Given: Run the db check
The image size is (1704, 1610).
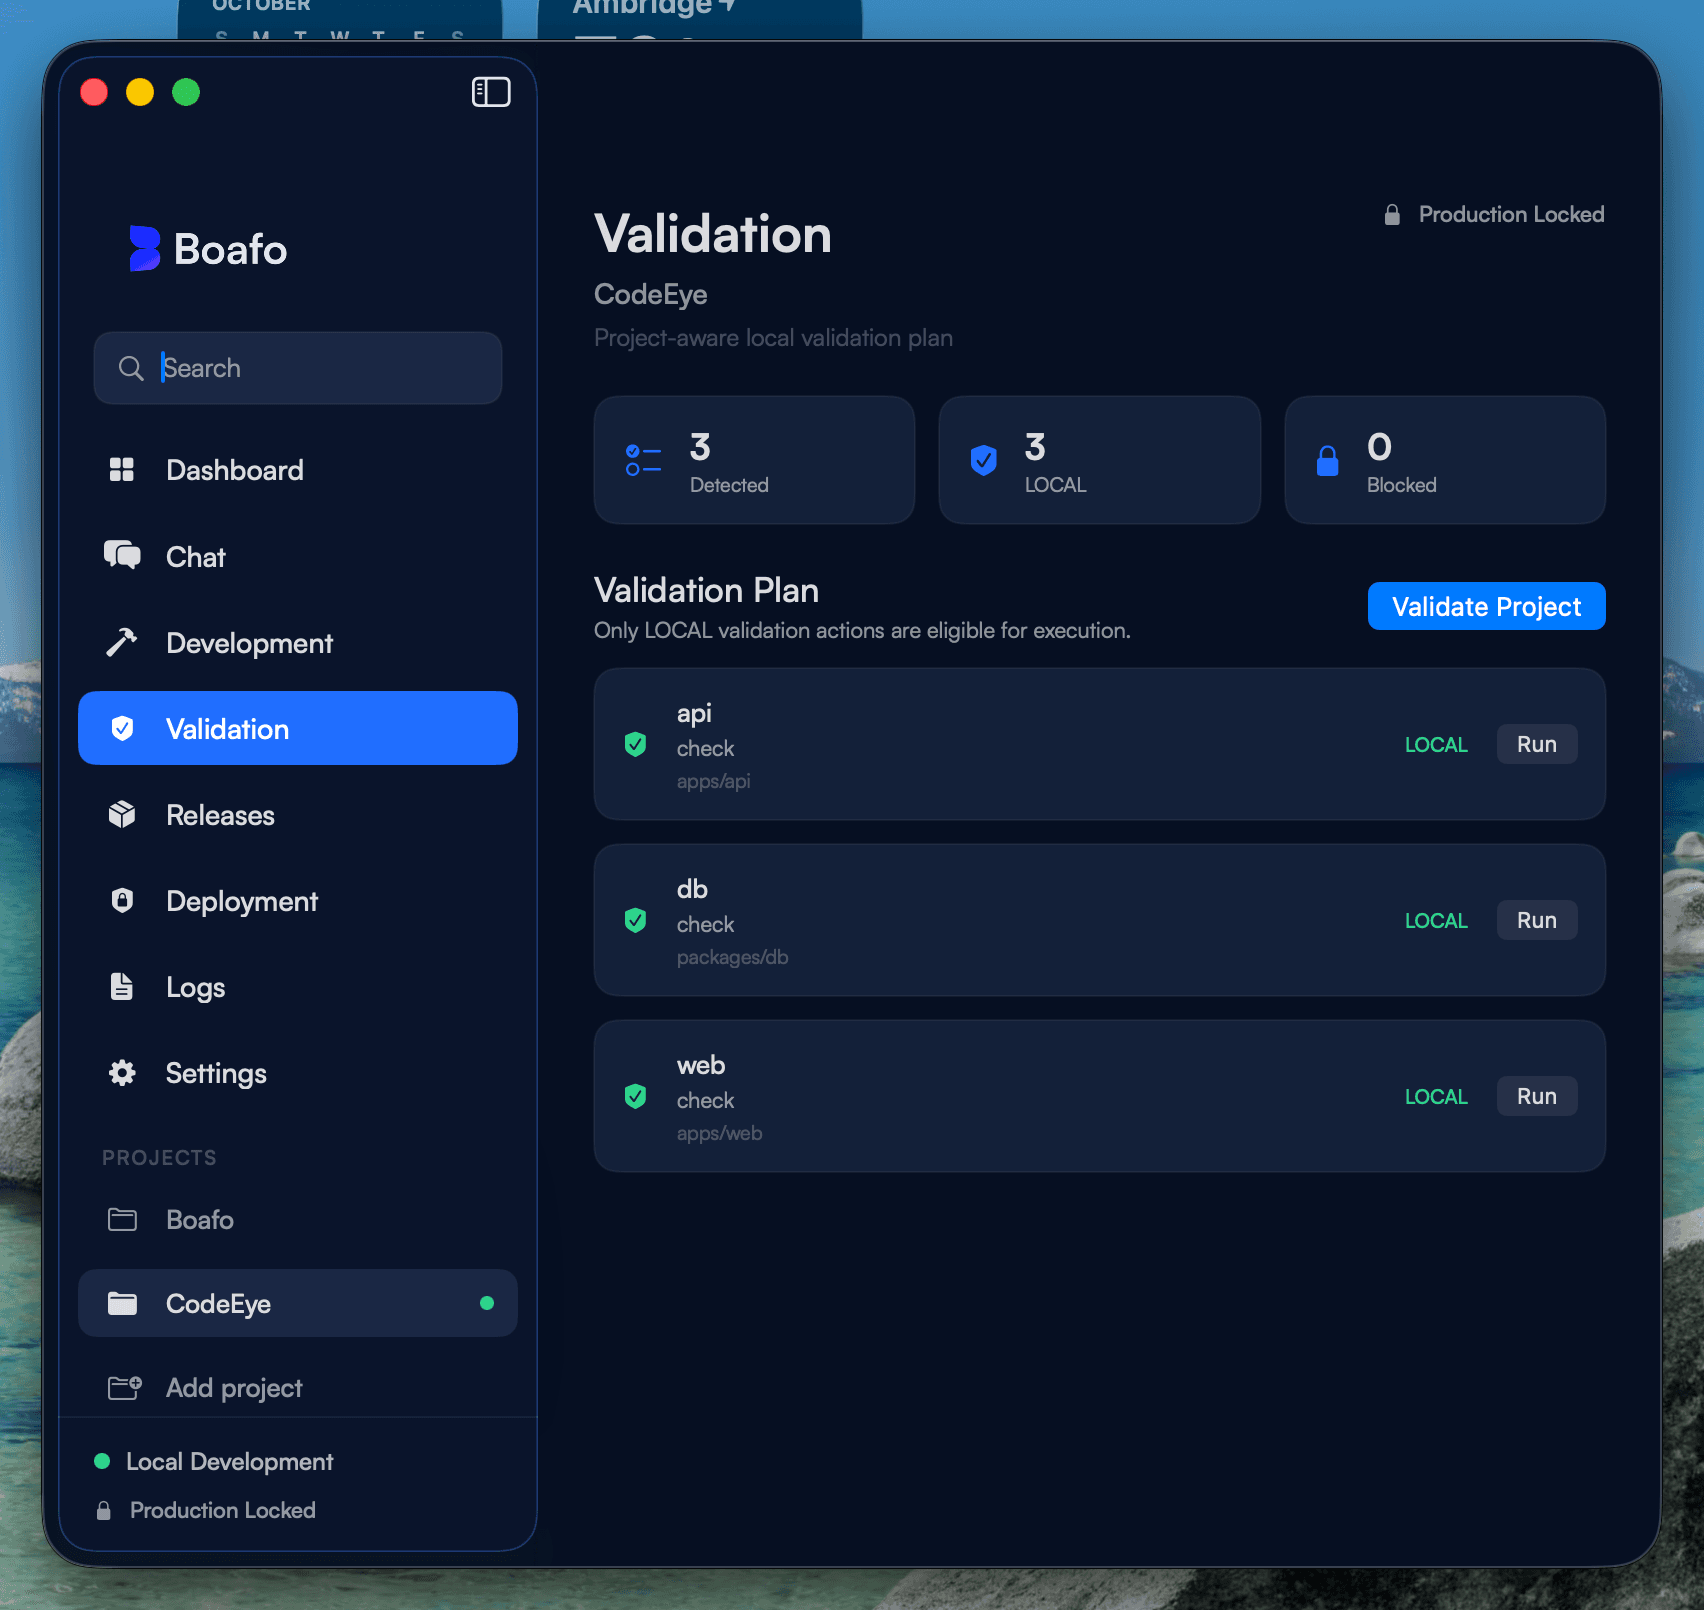Looking at the screenshot, I should (1537, 920).
